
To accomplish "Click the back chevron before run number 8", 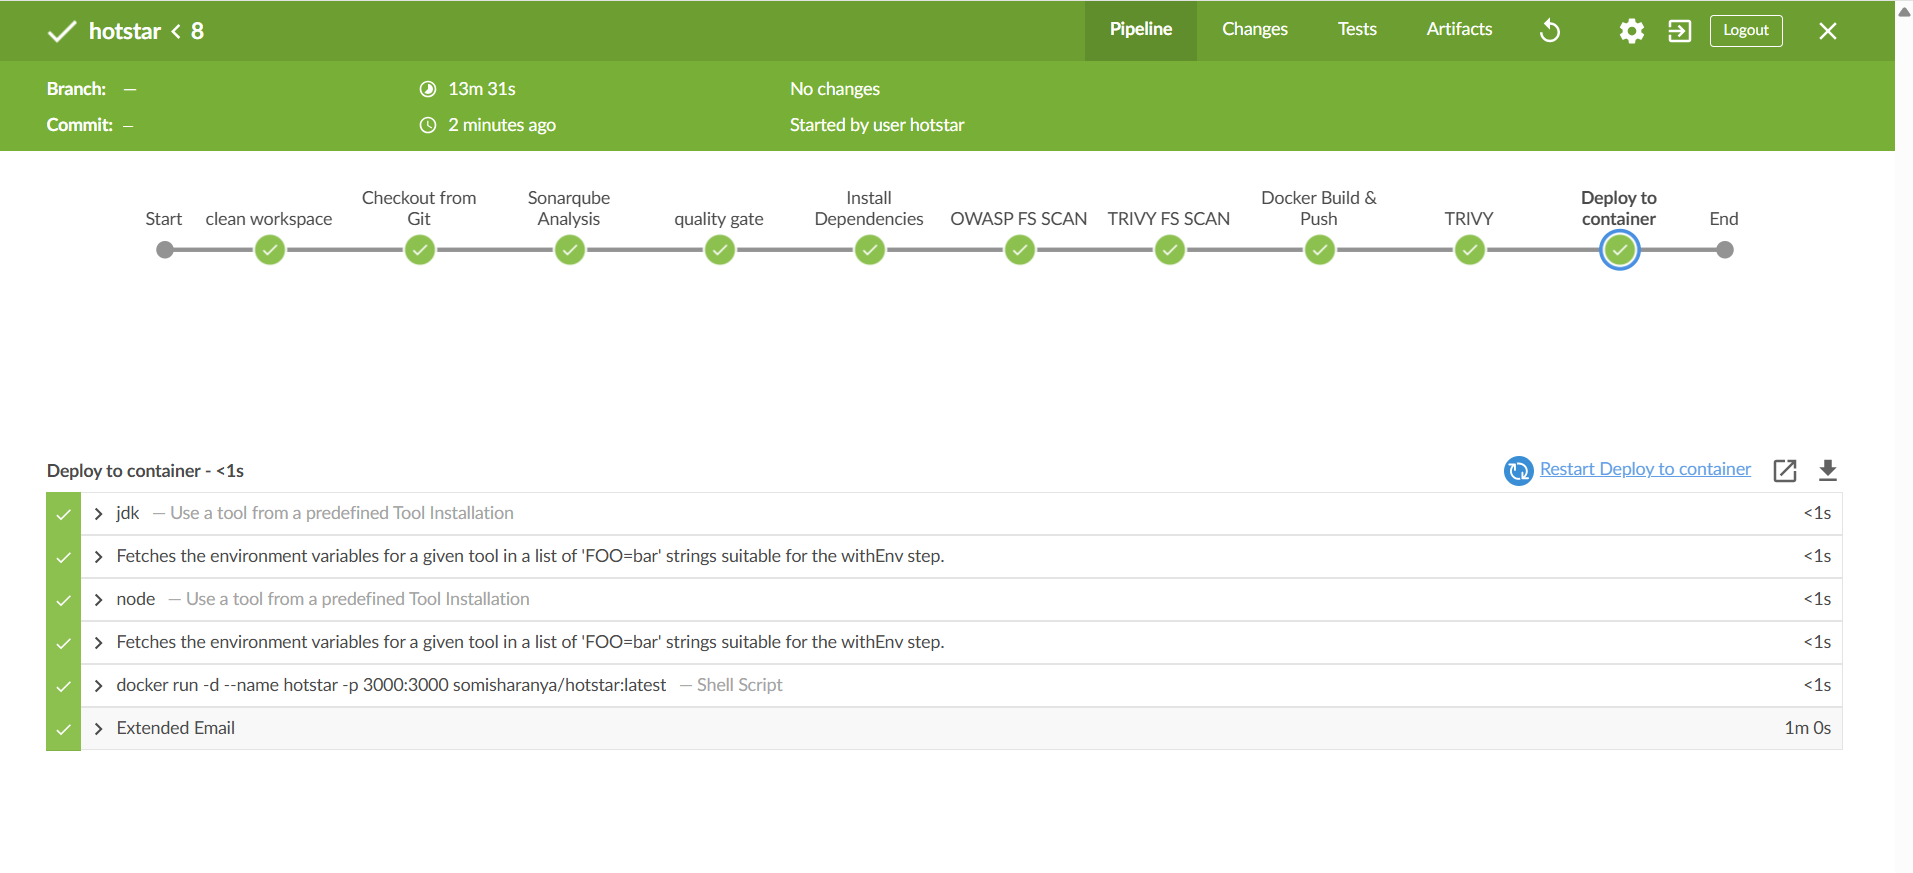I will [176, 31].
